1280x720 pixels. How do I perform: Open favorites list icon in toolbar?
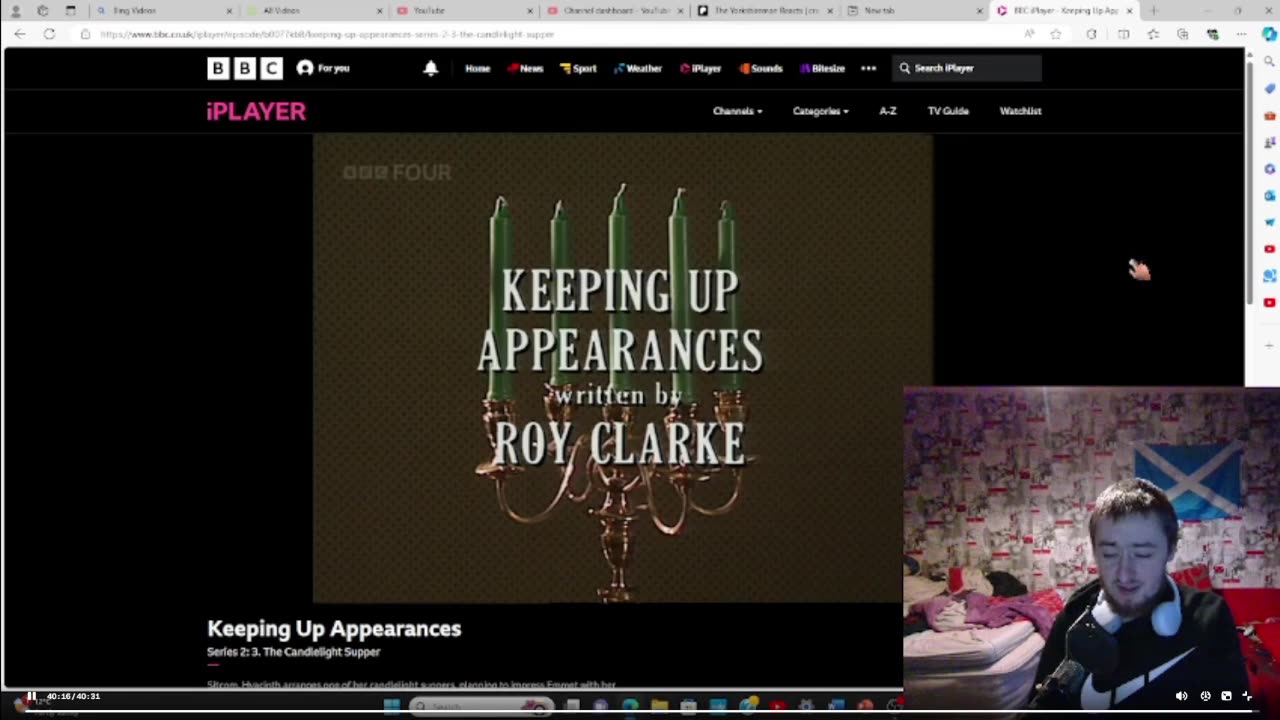tap(1153, 34)
